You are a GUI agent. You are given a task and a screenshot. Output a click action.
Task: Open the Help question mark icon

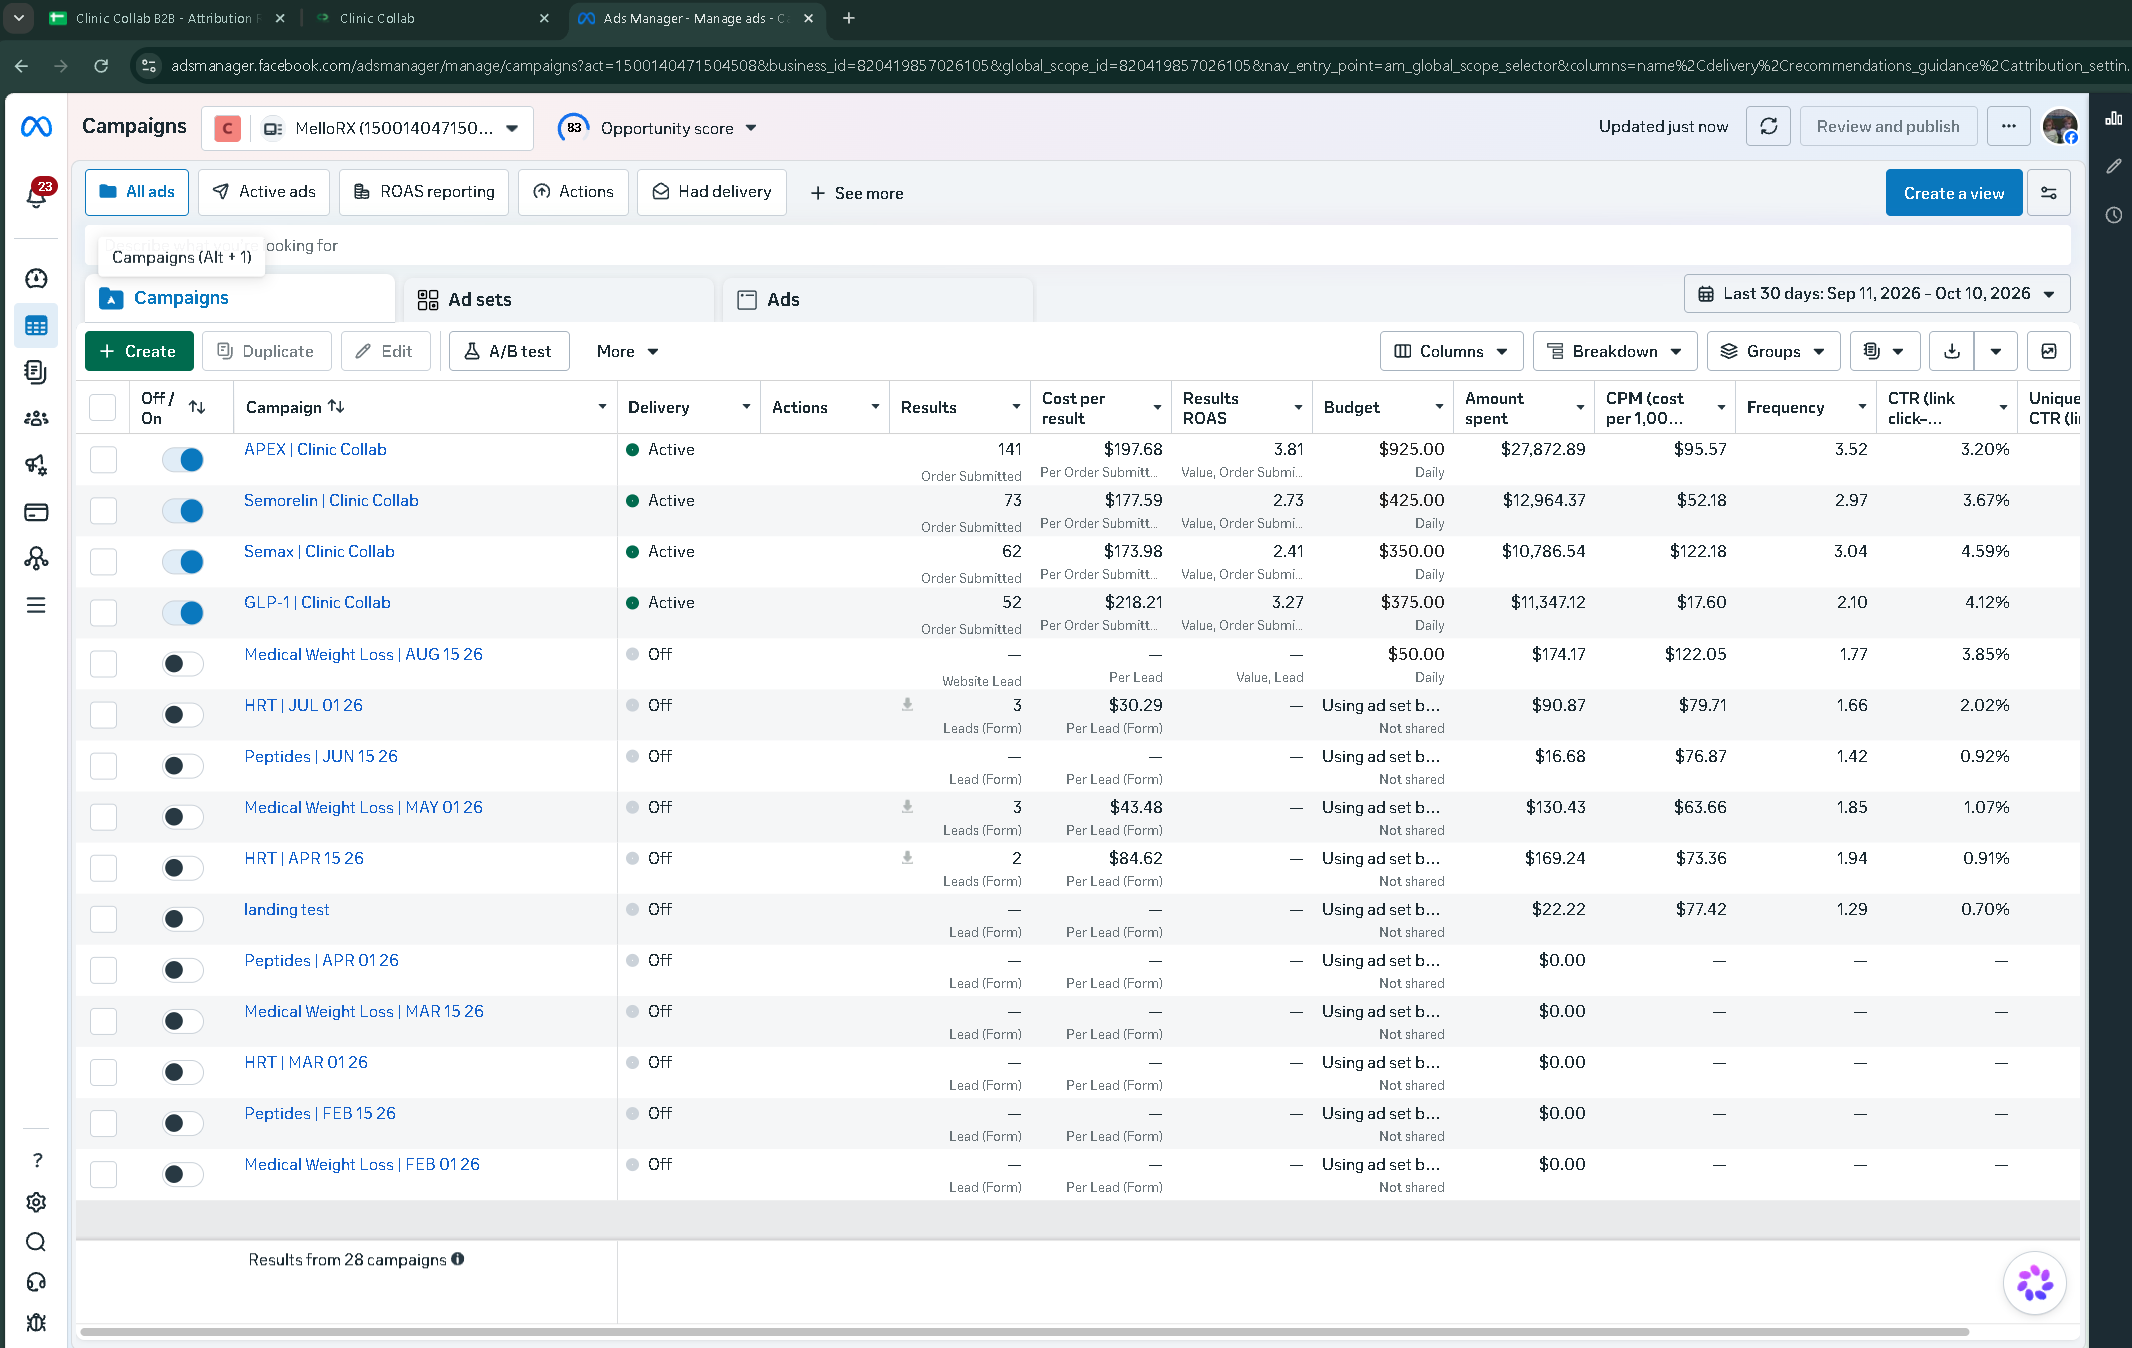pos(37,1160)
